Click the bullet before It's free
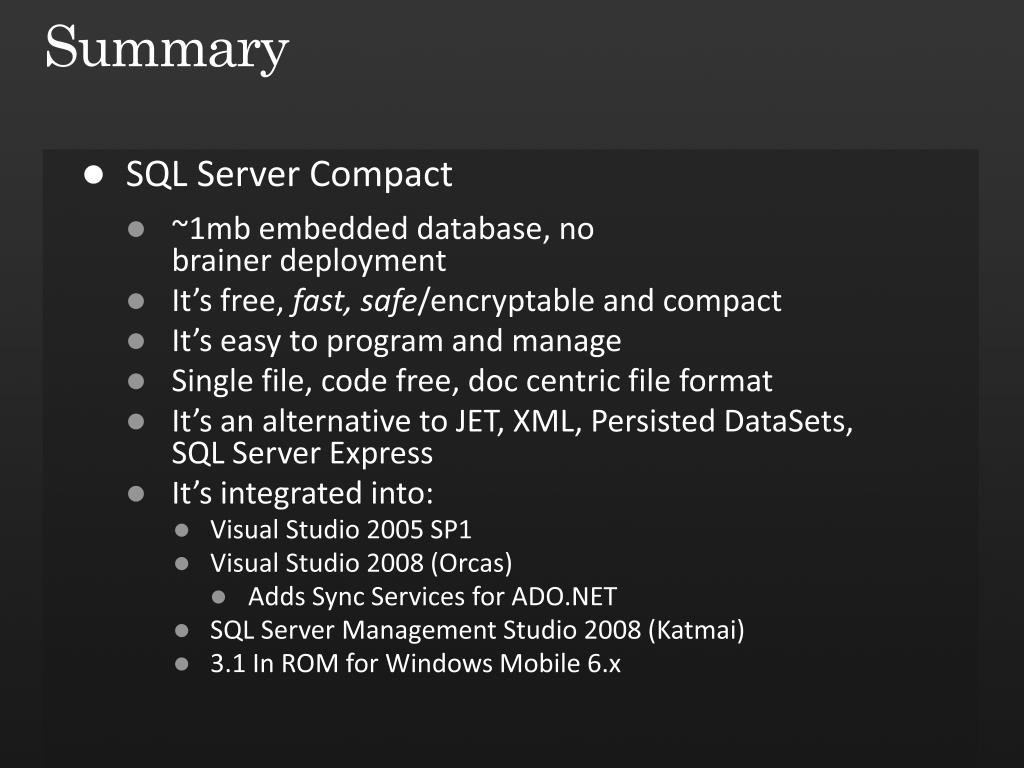Viewport: 1024px width, 768px height. point(136,301)
